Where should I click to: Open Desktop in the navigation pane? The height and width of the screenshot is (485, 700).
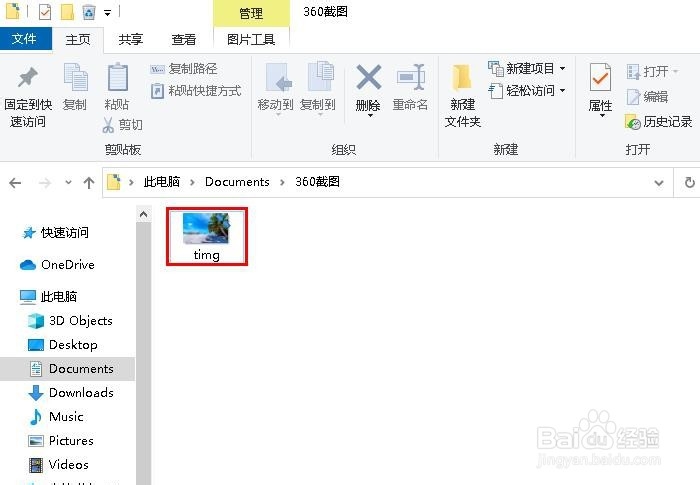click(x=62, y=345)
